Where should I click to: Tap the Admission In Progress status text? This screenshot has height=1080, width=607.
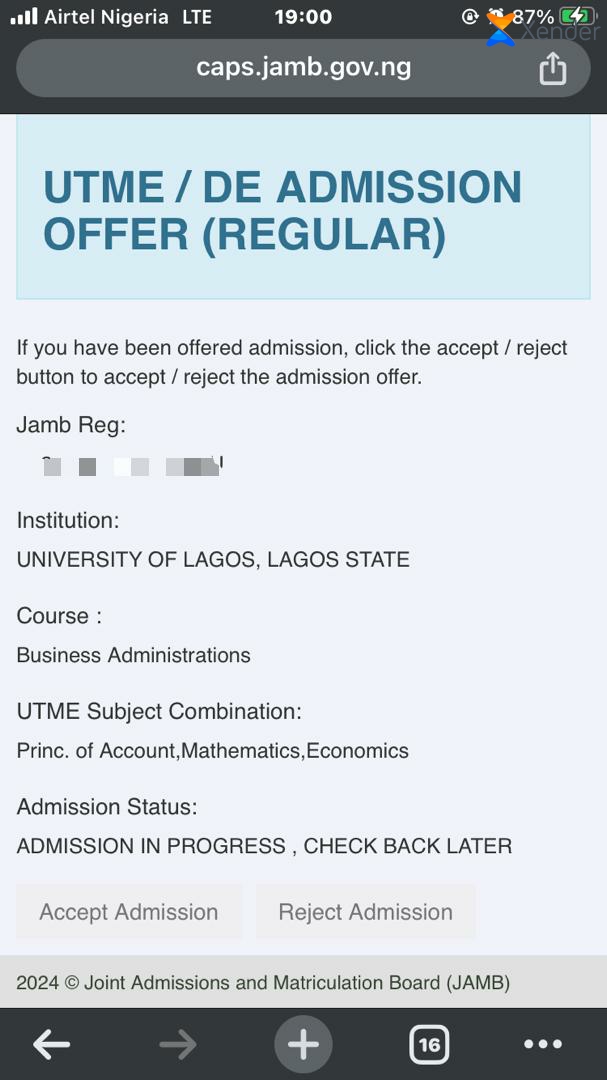pyautogui.click(x=265, y=846)
